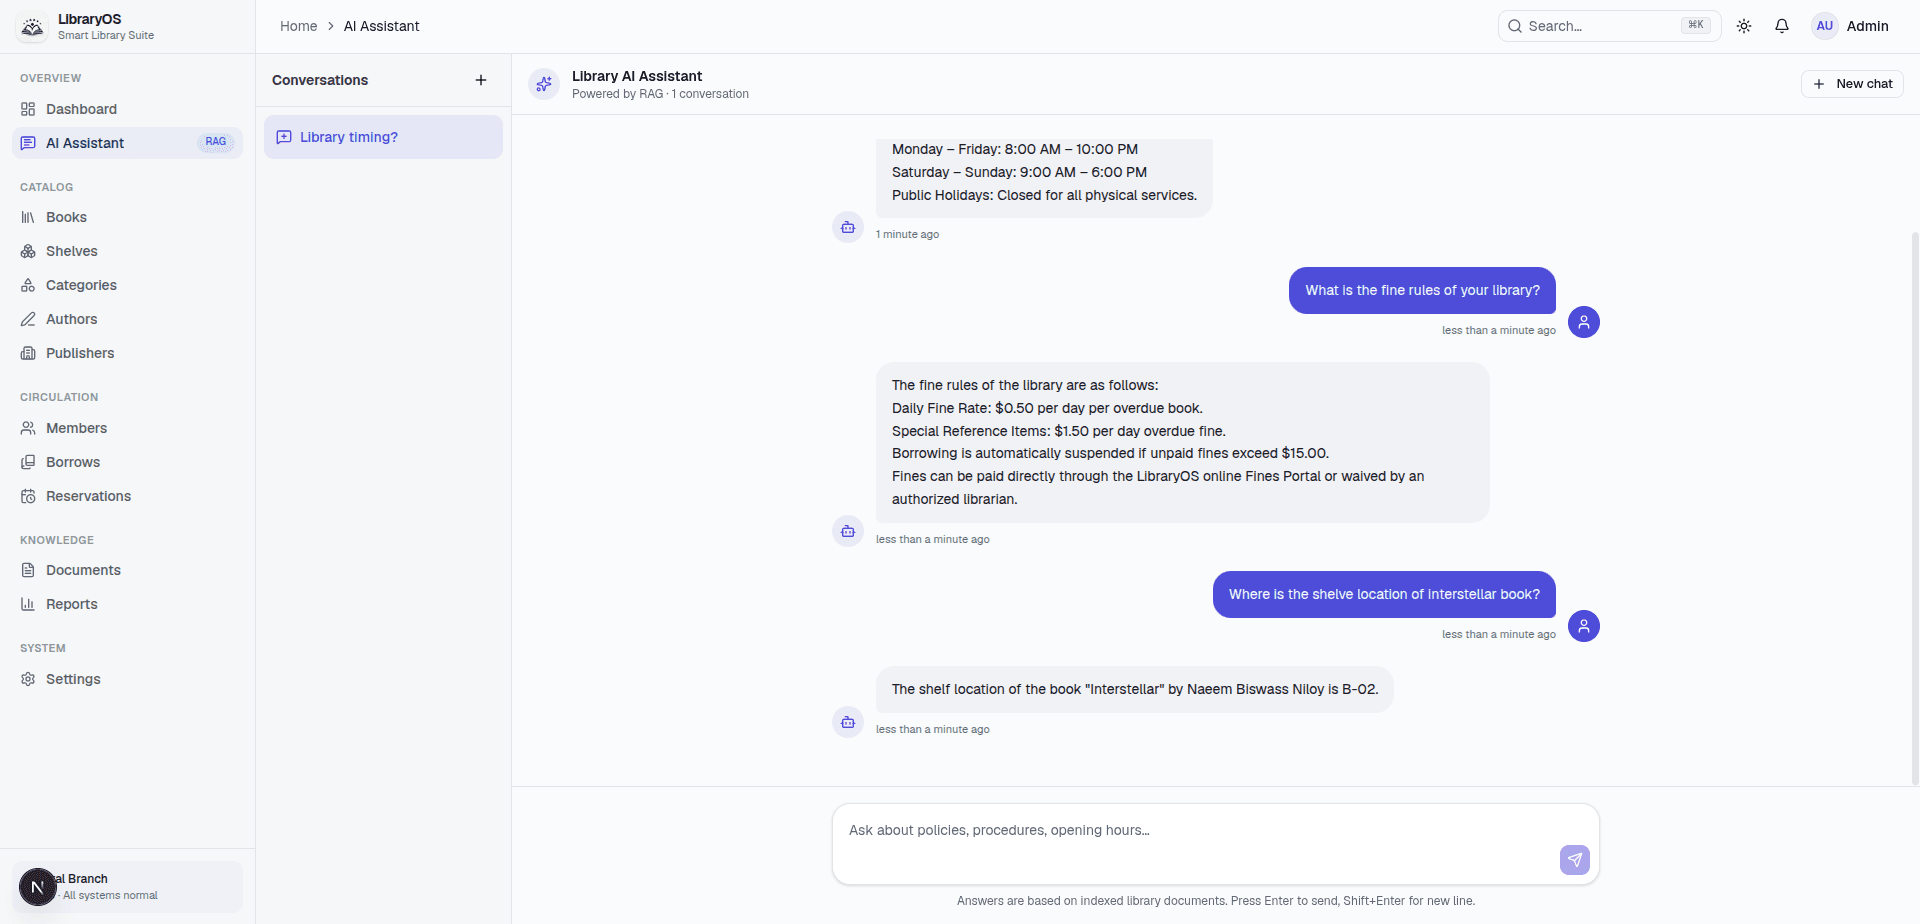Start a New chat
This screenshot has height=924, width=1920.
click(1852, 84)
